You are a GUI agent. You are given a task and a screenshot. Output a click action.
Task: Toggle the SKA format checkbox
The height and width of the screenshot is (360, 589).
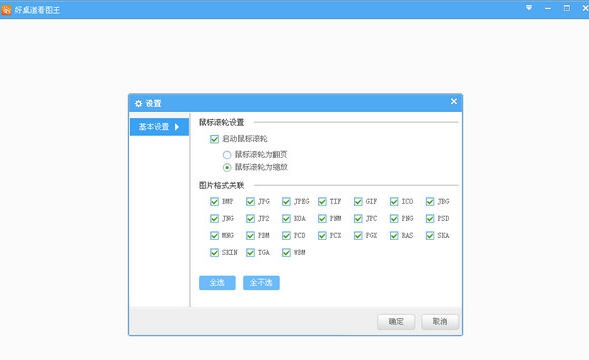tap(430, 236)
